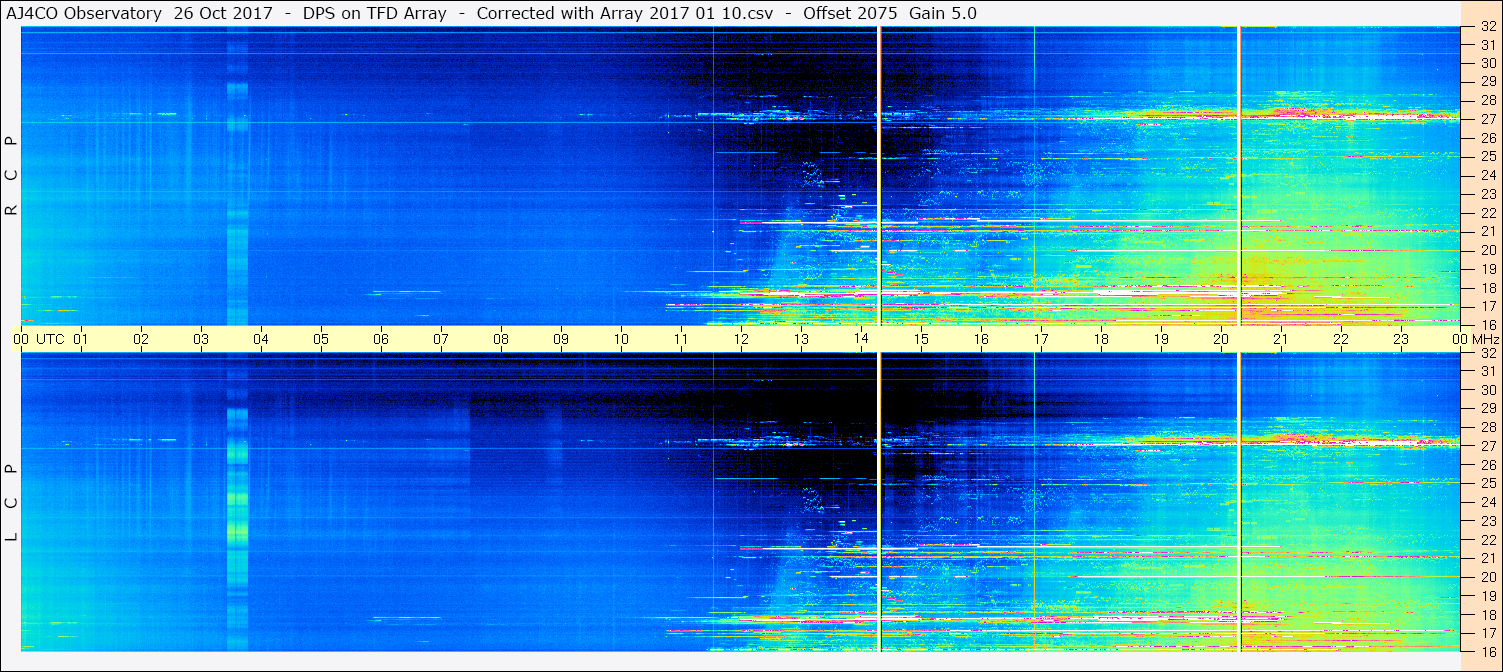Click the 32 MHz tick of LCP panel
The height and width of the screenshot is (672, 1503).
click(x=1487, y=353)
